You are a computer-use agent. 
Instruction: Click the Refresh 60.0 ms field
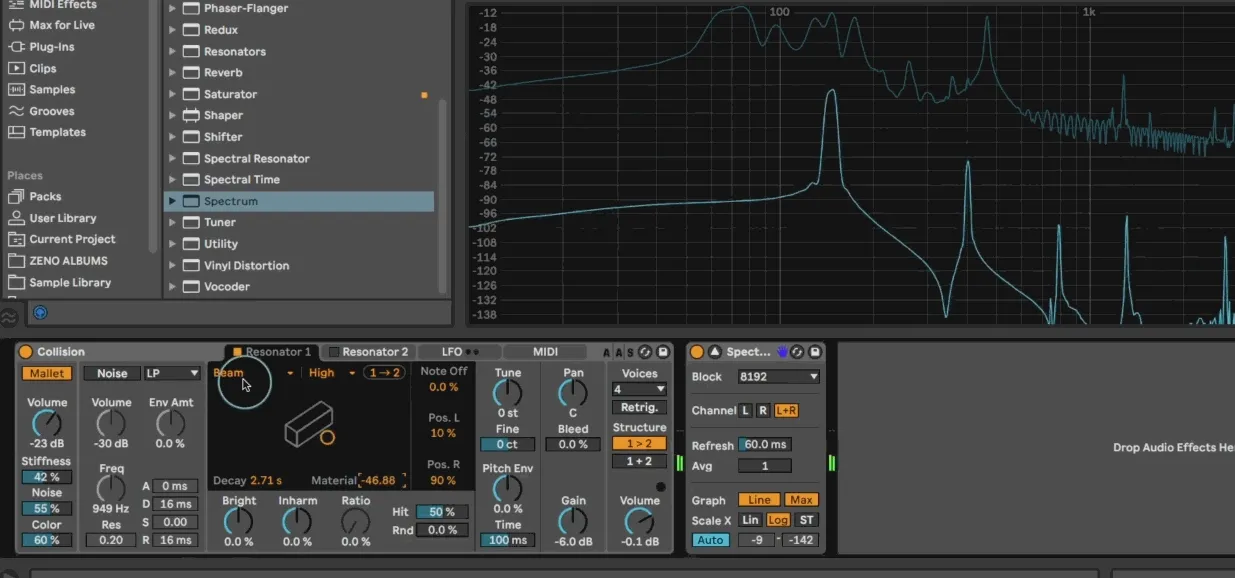click(x=765, y=445)
